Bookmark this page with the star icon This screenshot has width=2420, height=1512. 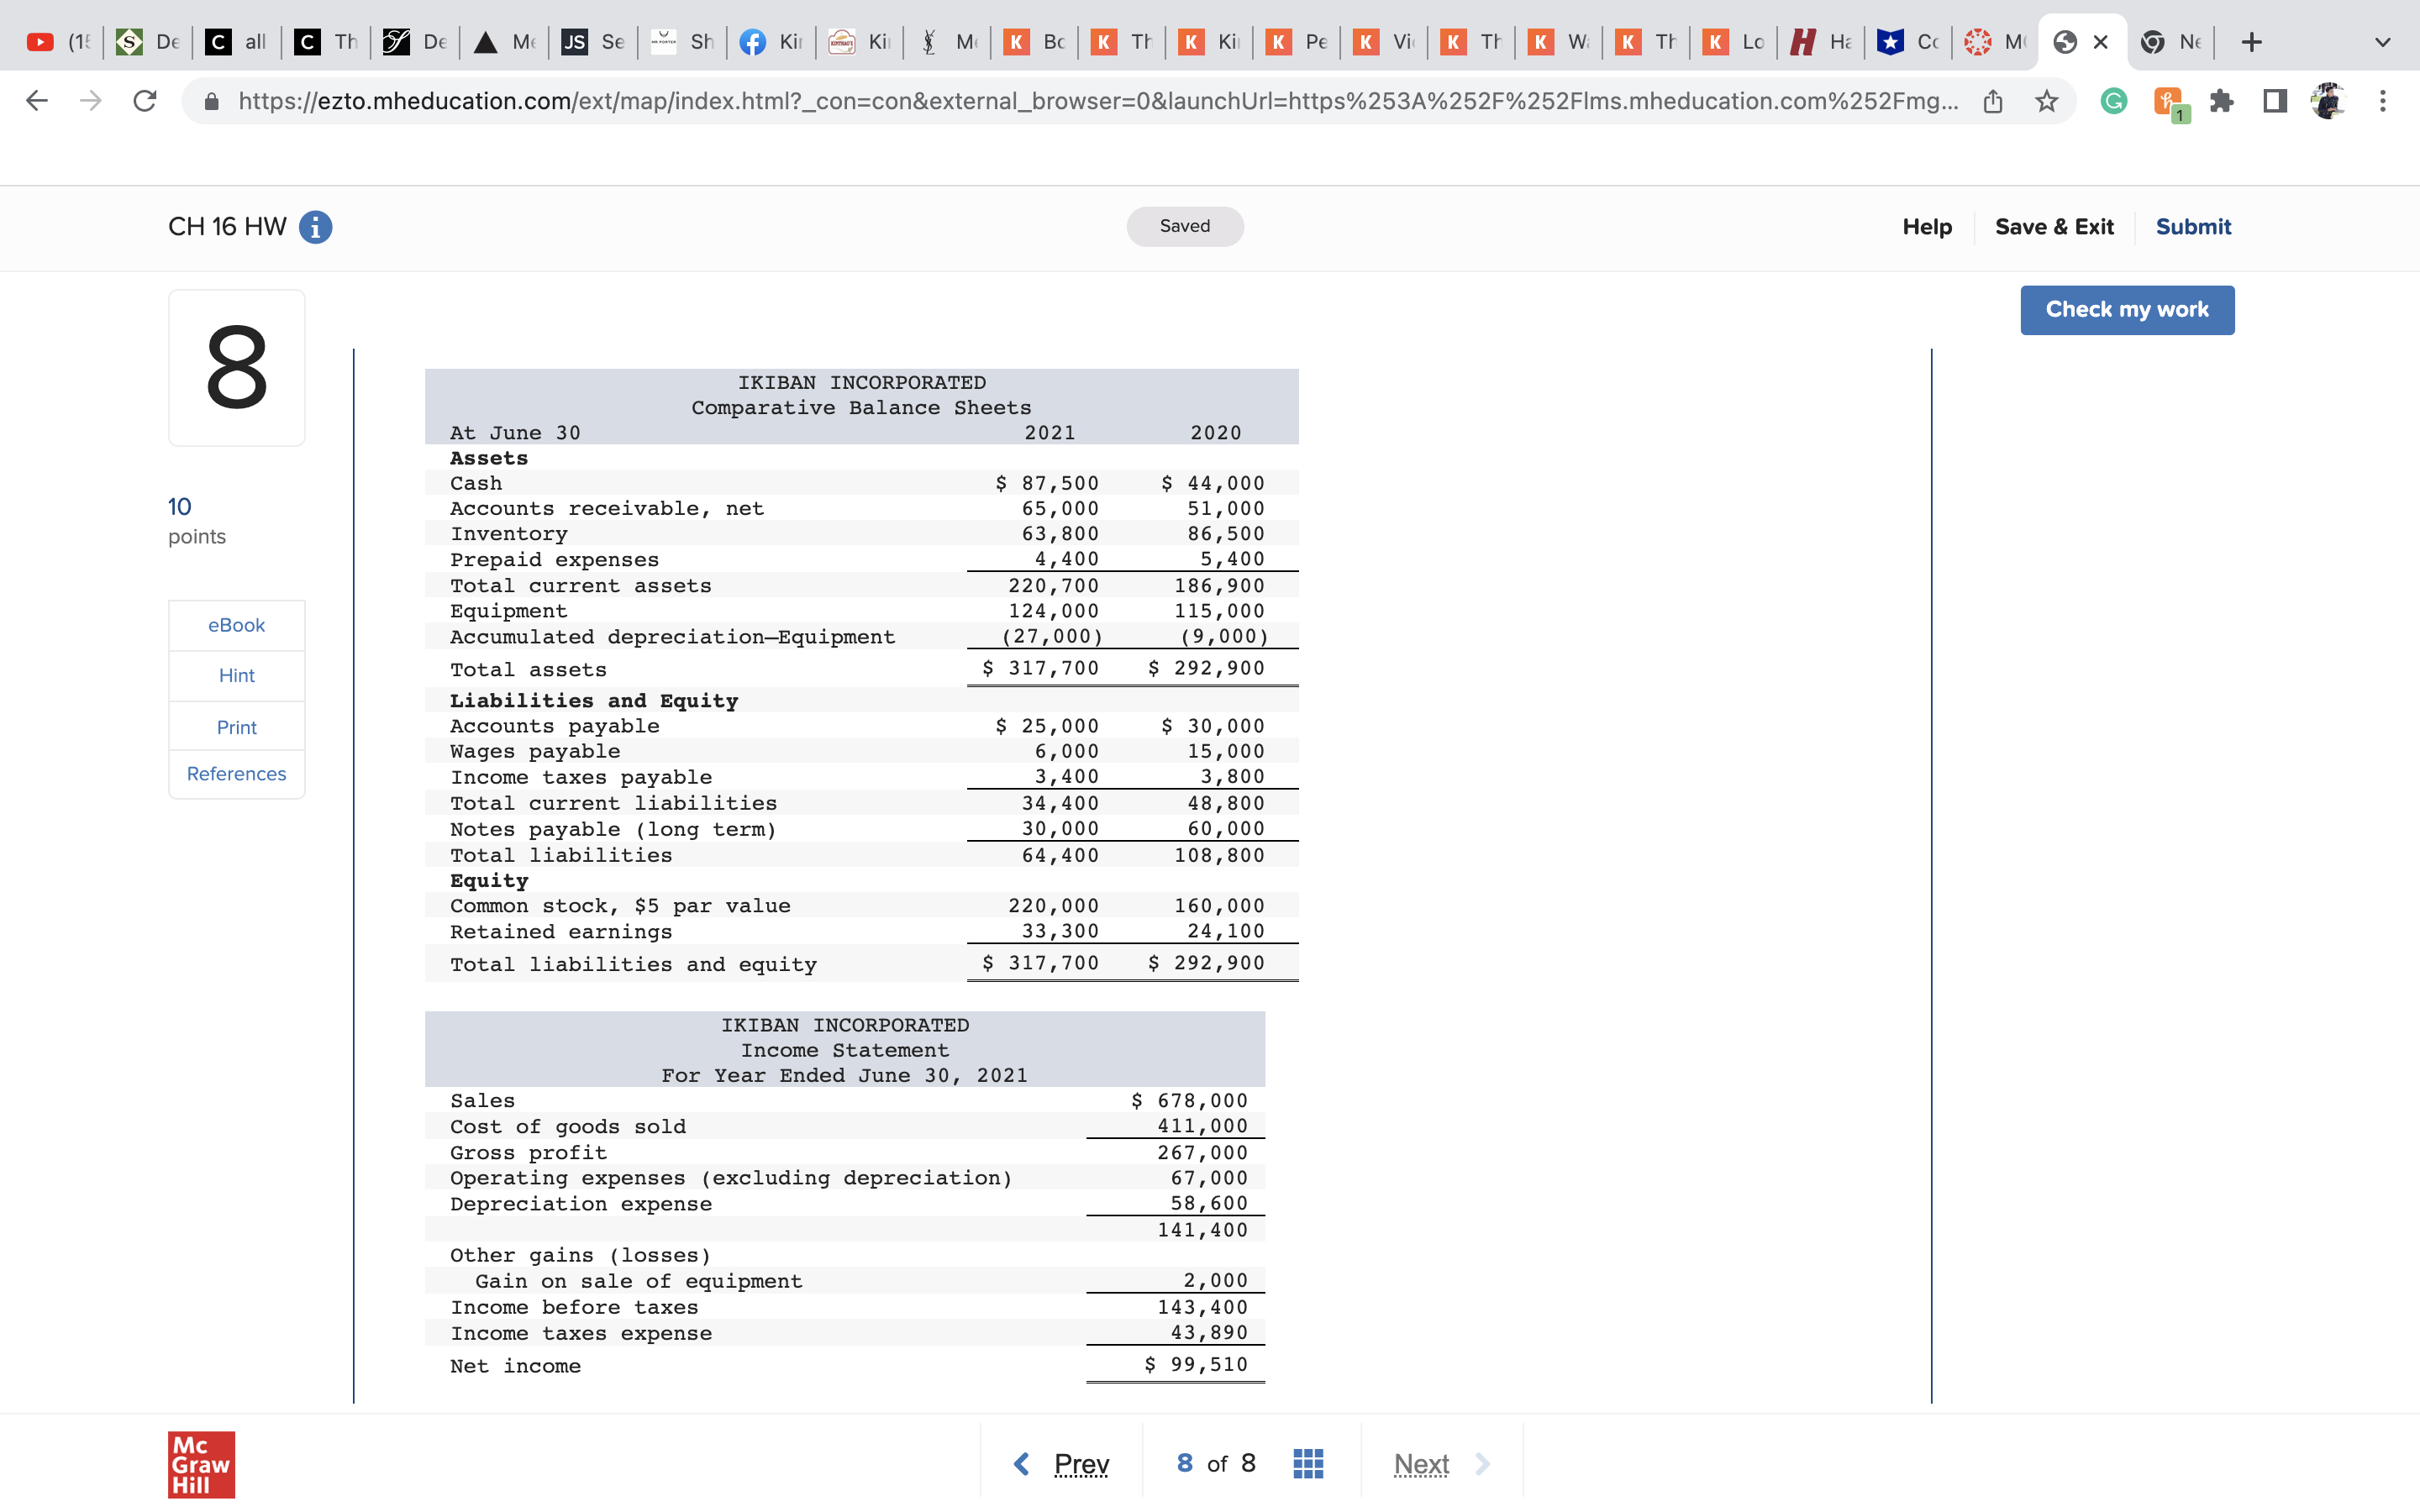pyautogui.click(x=2046, y=101)
